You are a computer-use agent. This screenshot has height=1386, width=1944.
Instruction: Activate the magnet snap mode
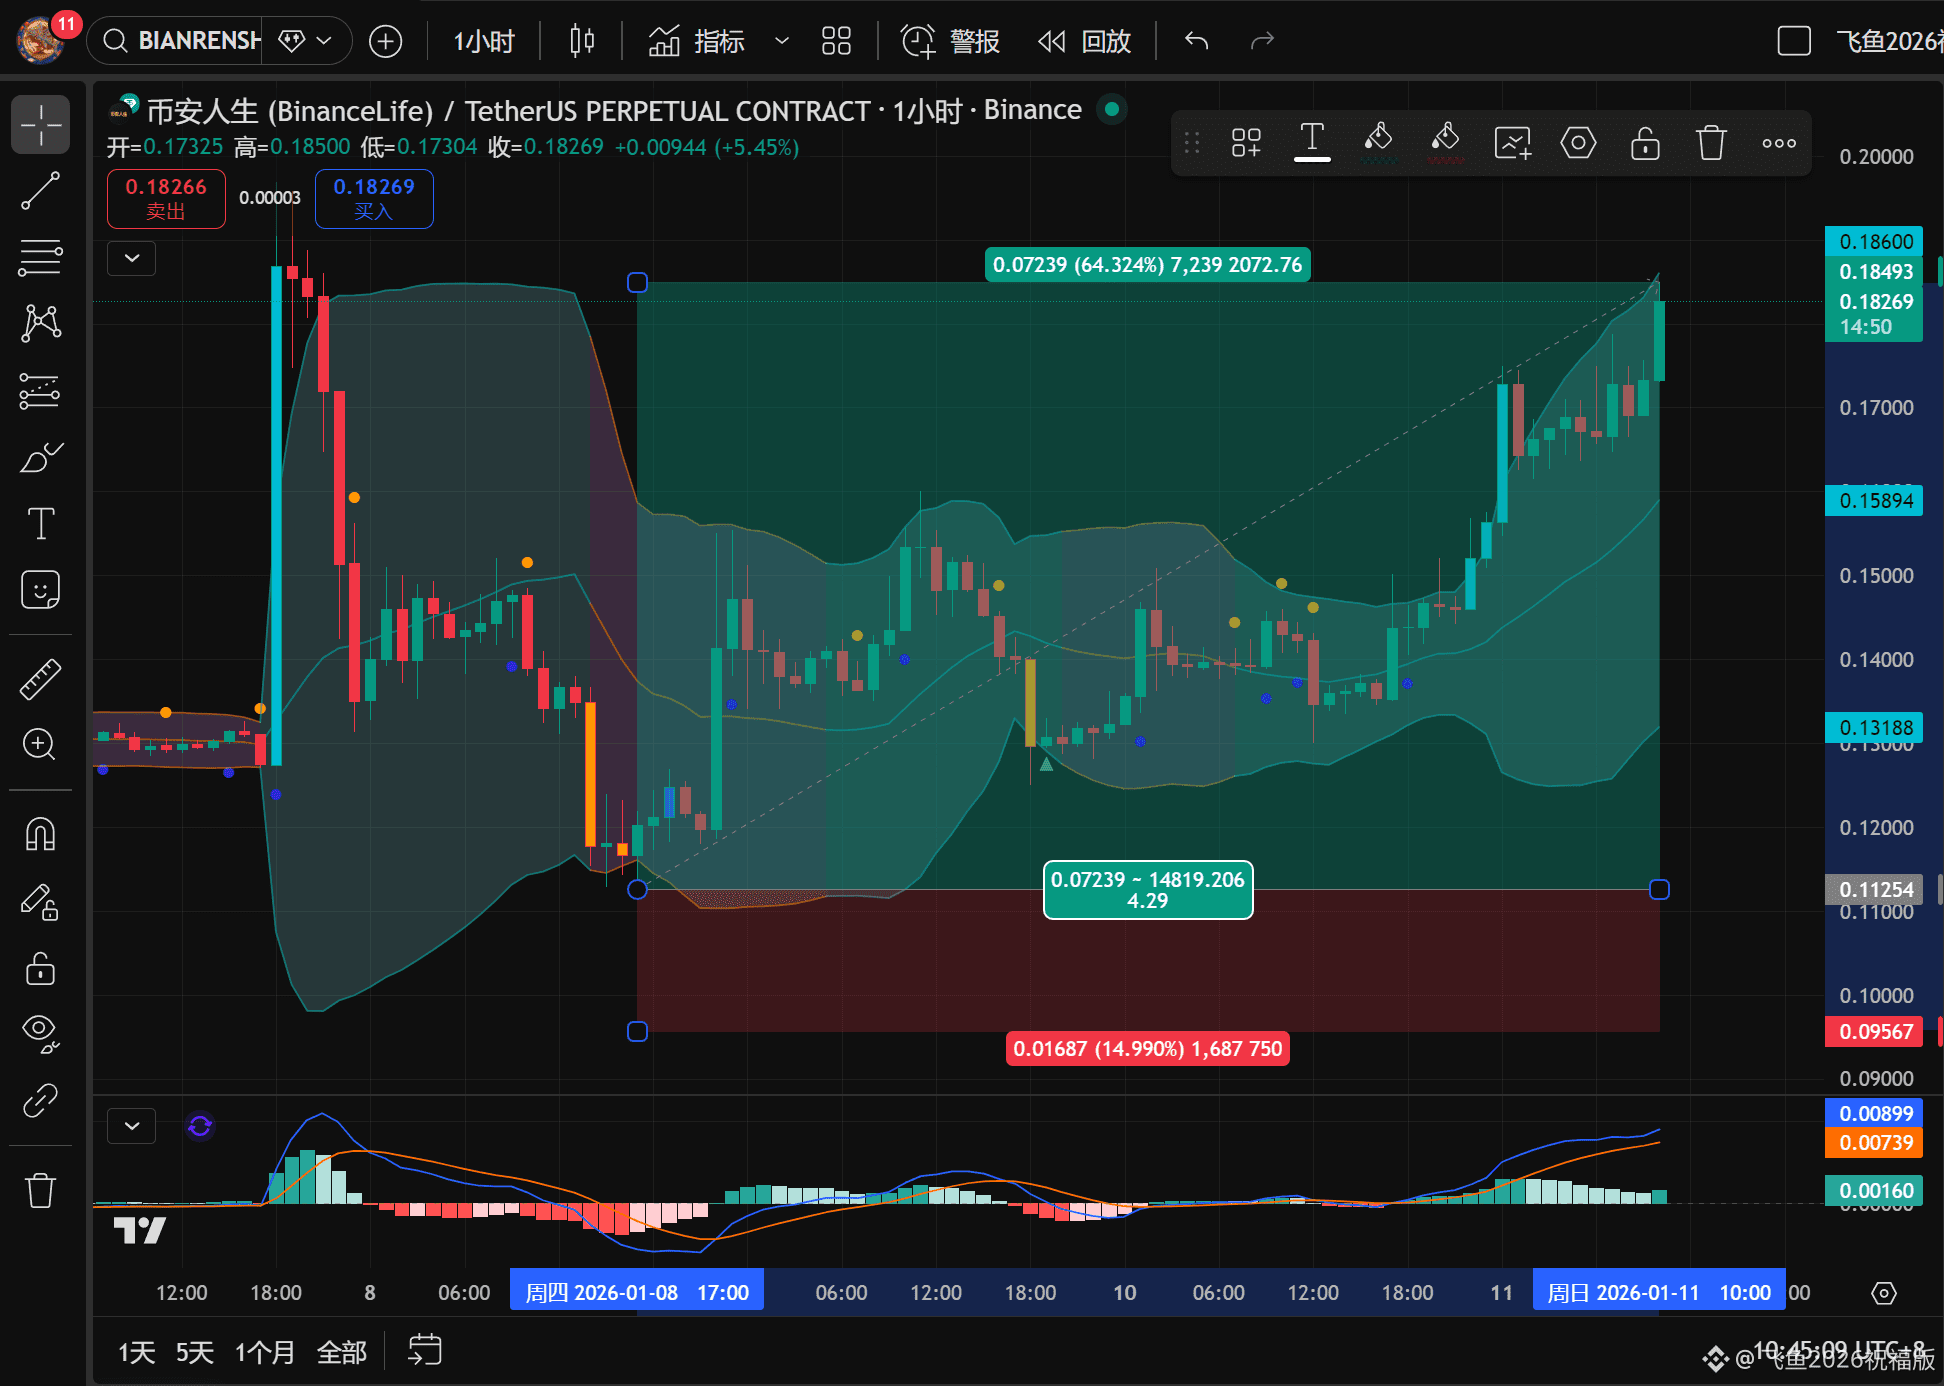coord(40,834)
